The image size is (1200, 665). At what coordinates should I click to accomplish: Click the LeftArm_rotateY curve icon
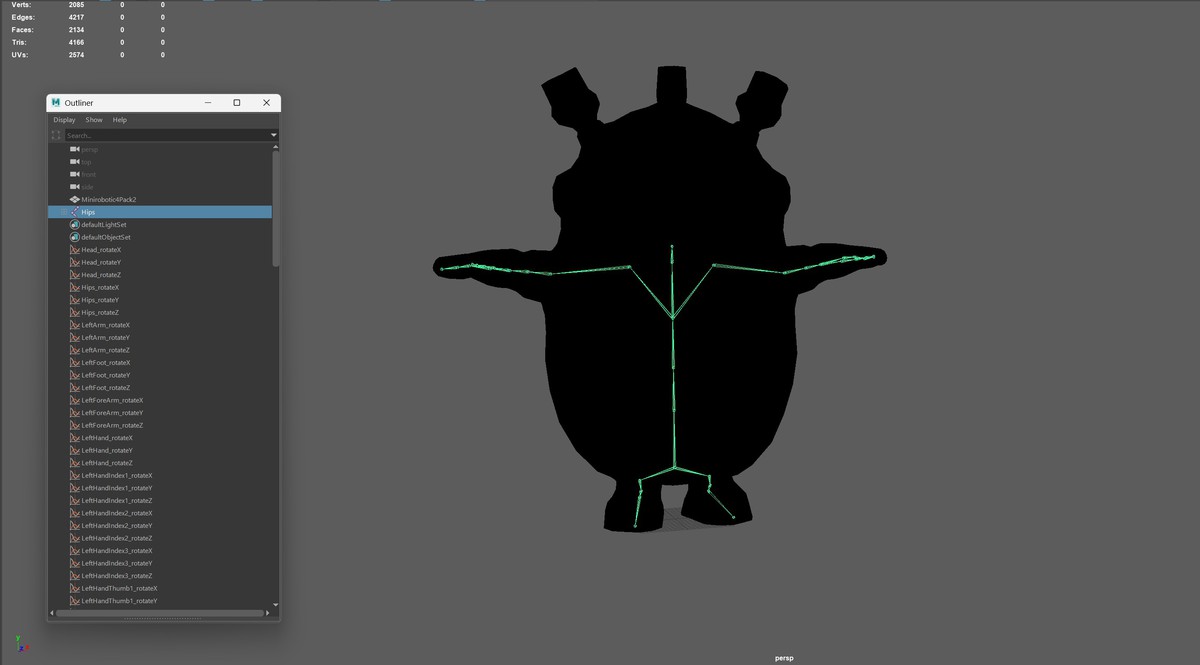[x=75, y=338]
